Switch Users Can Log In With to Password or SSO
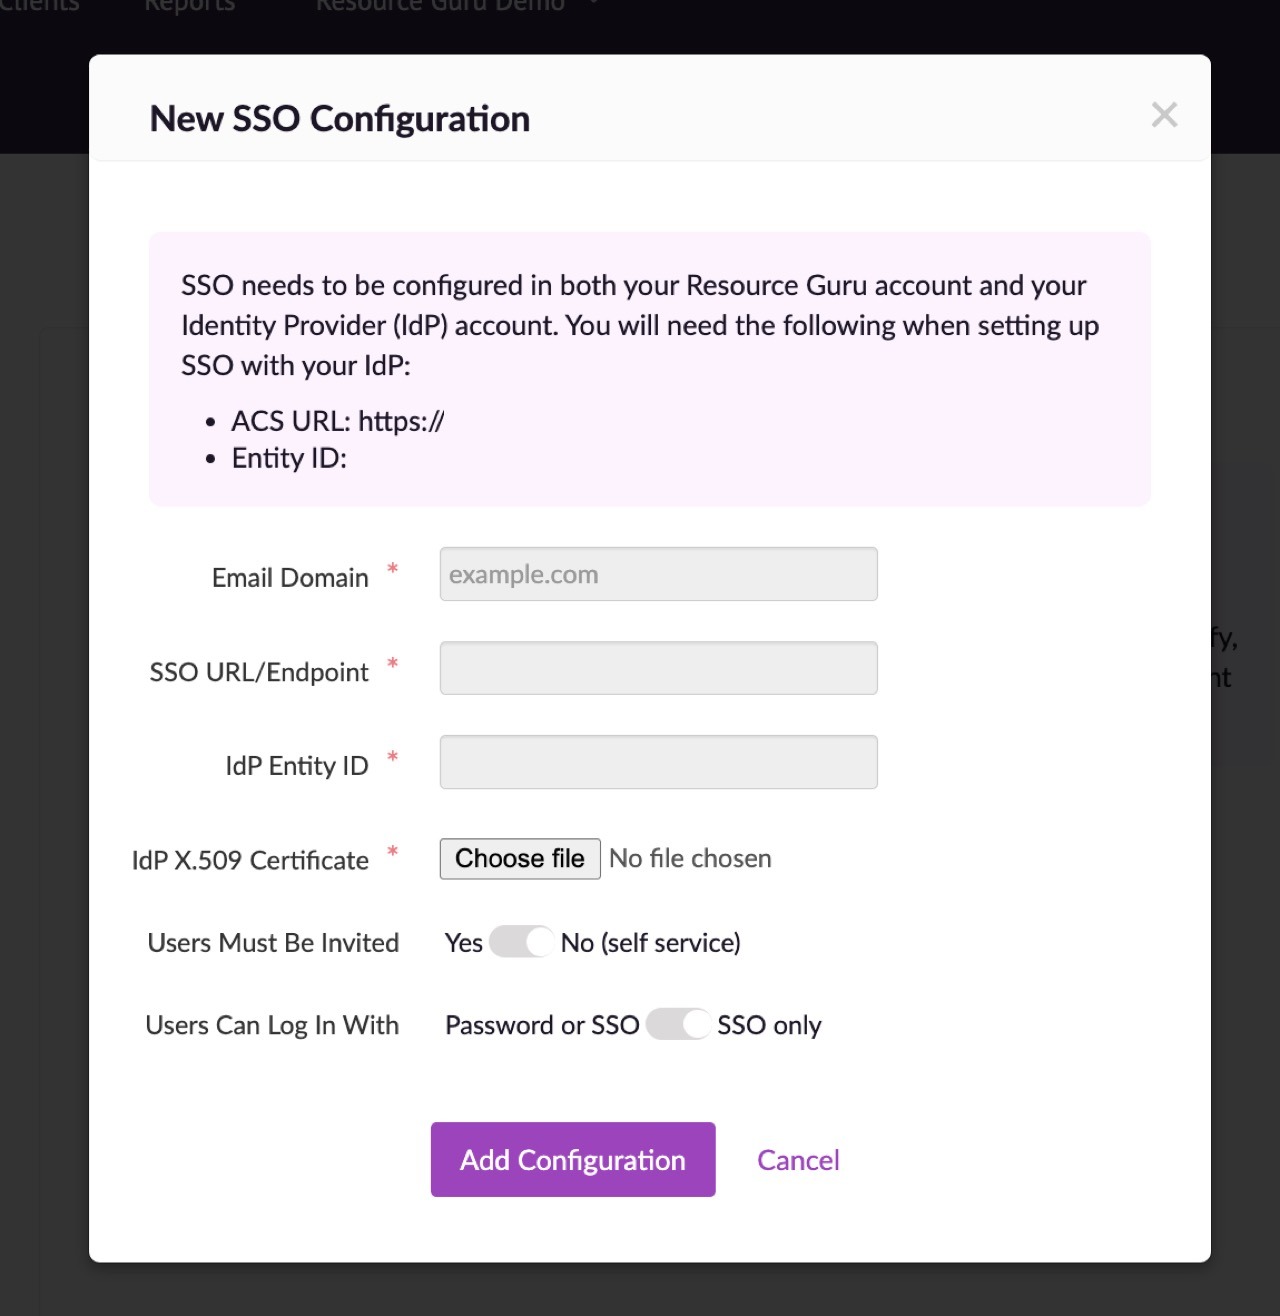 tap(541, 1025)
